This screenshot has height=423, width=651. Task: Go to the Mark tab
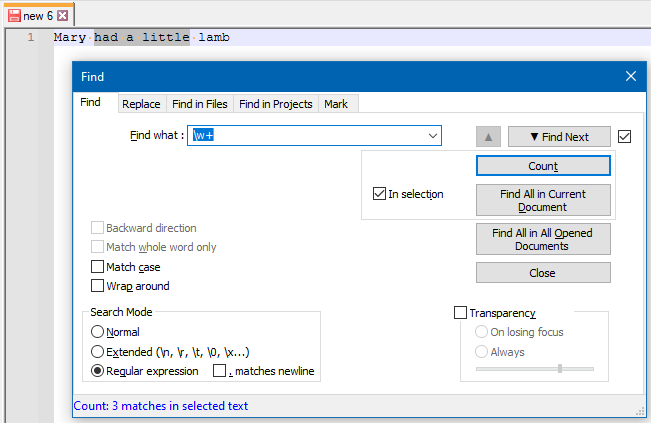pyautogui.click(x=336, y=104)
